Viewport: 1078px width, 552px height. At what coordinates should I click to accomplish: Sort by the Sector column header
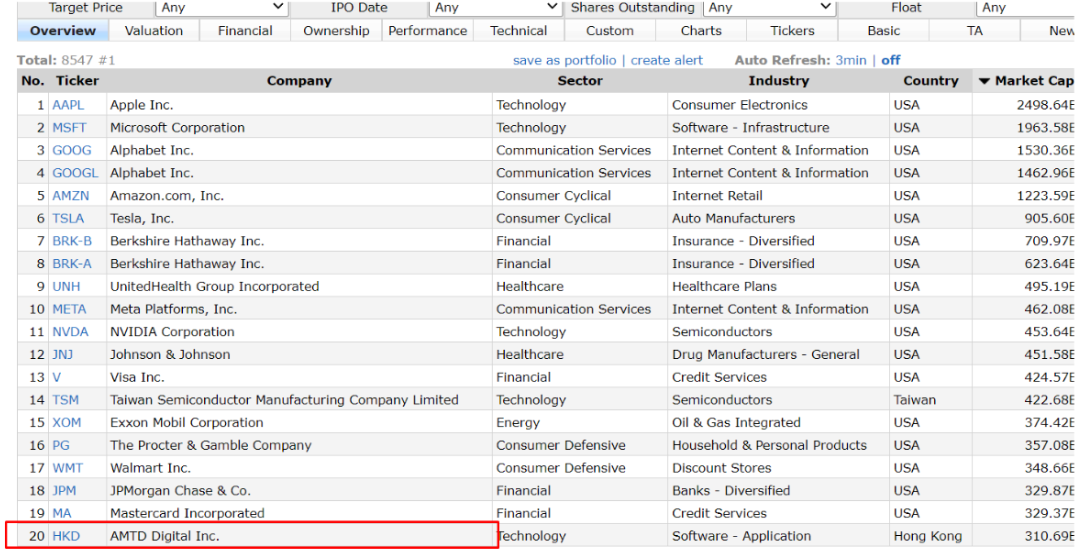coord(580,81)
